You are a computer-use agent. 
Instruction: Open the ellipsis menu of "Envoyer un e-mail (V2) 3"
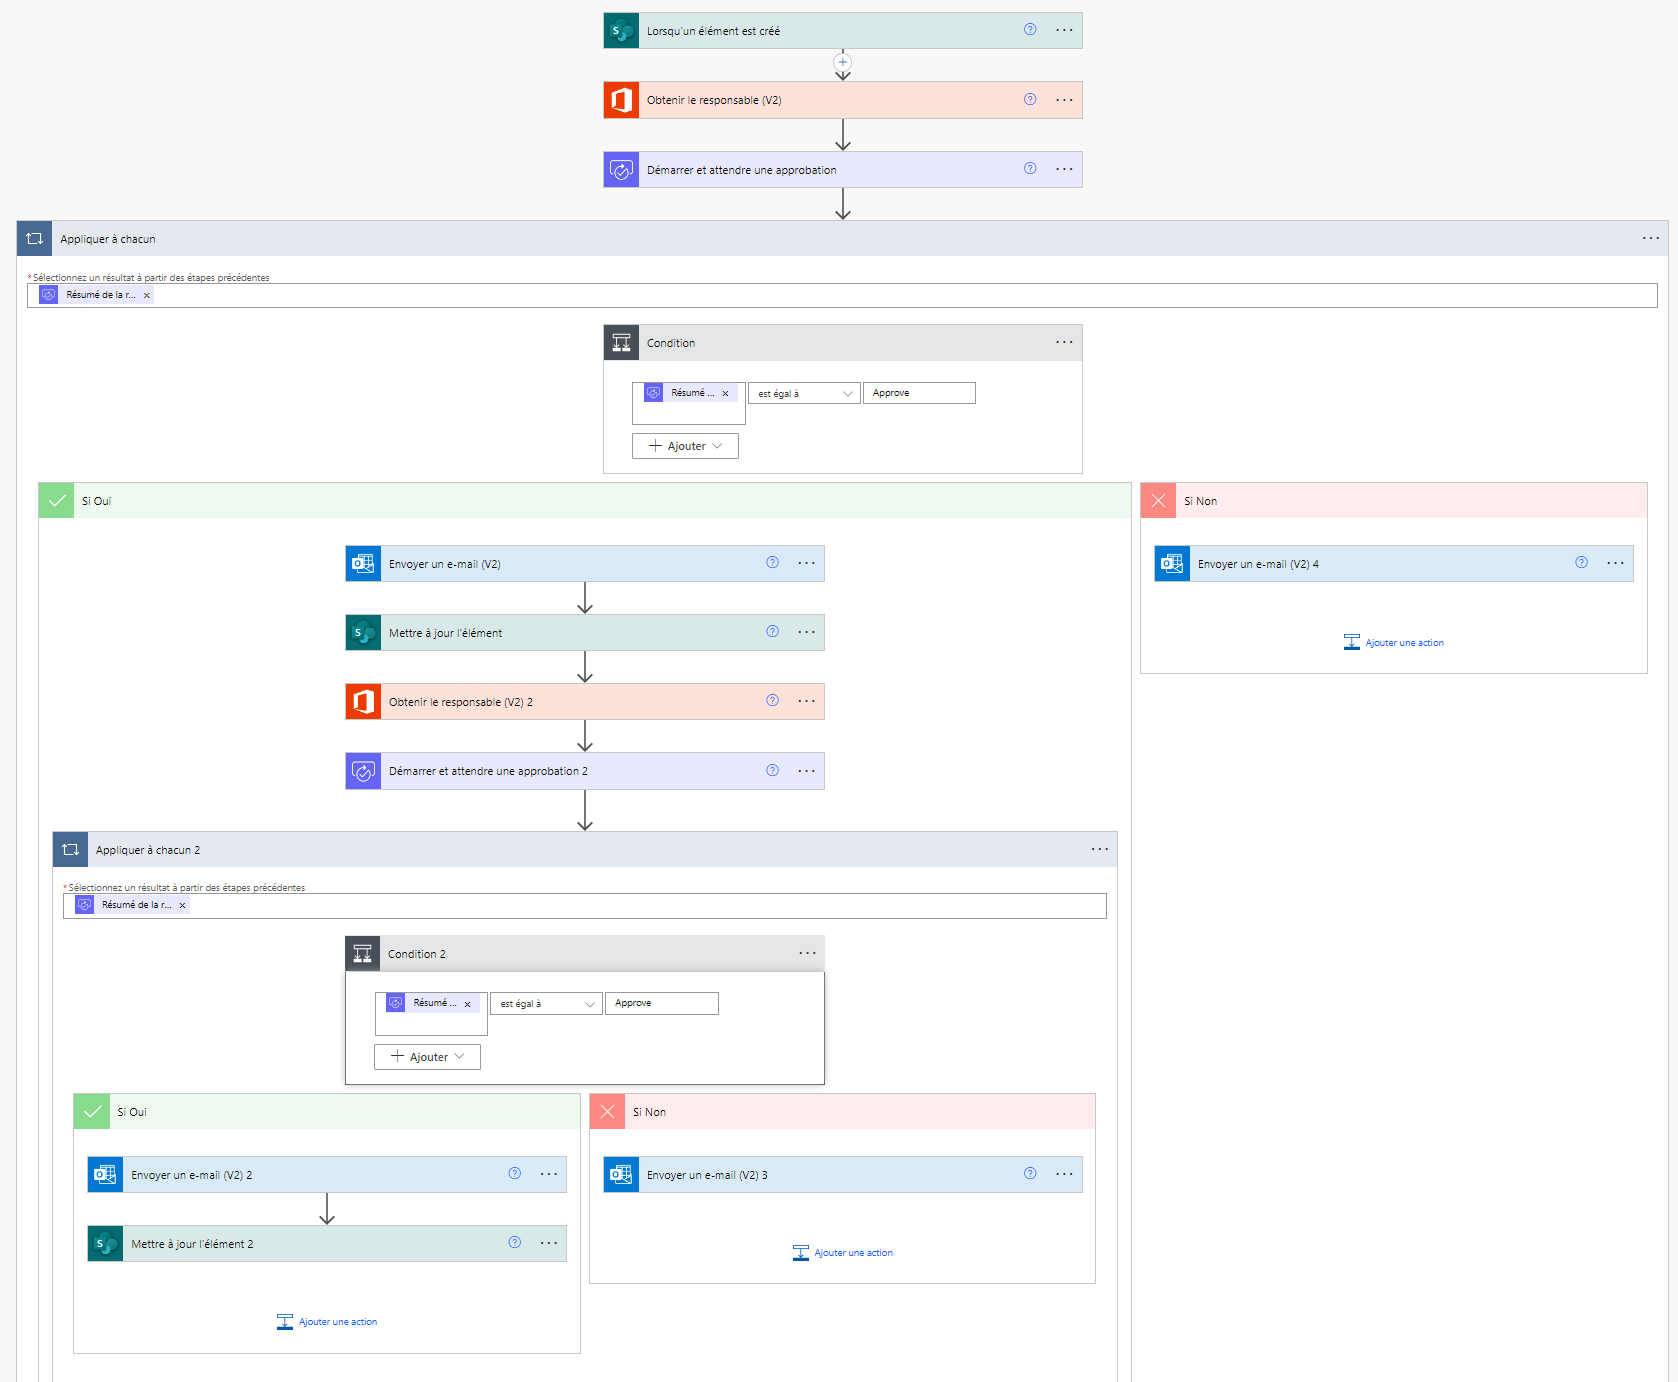(1064, 1174)
